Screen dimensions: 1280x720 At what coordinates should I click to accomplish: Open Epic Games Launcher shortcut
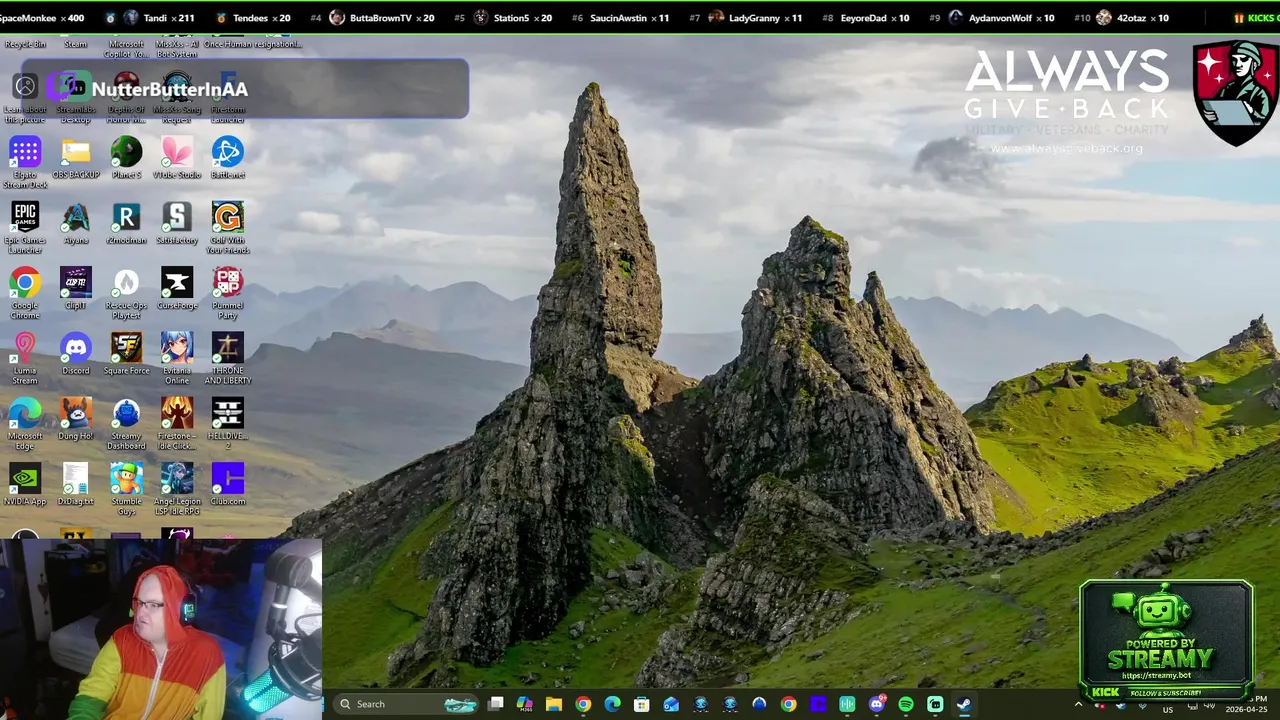[25, 228]
